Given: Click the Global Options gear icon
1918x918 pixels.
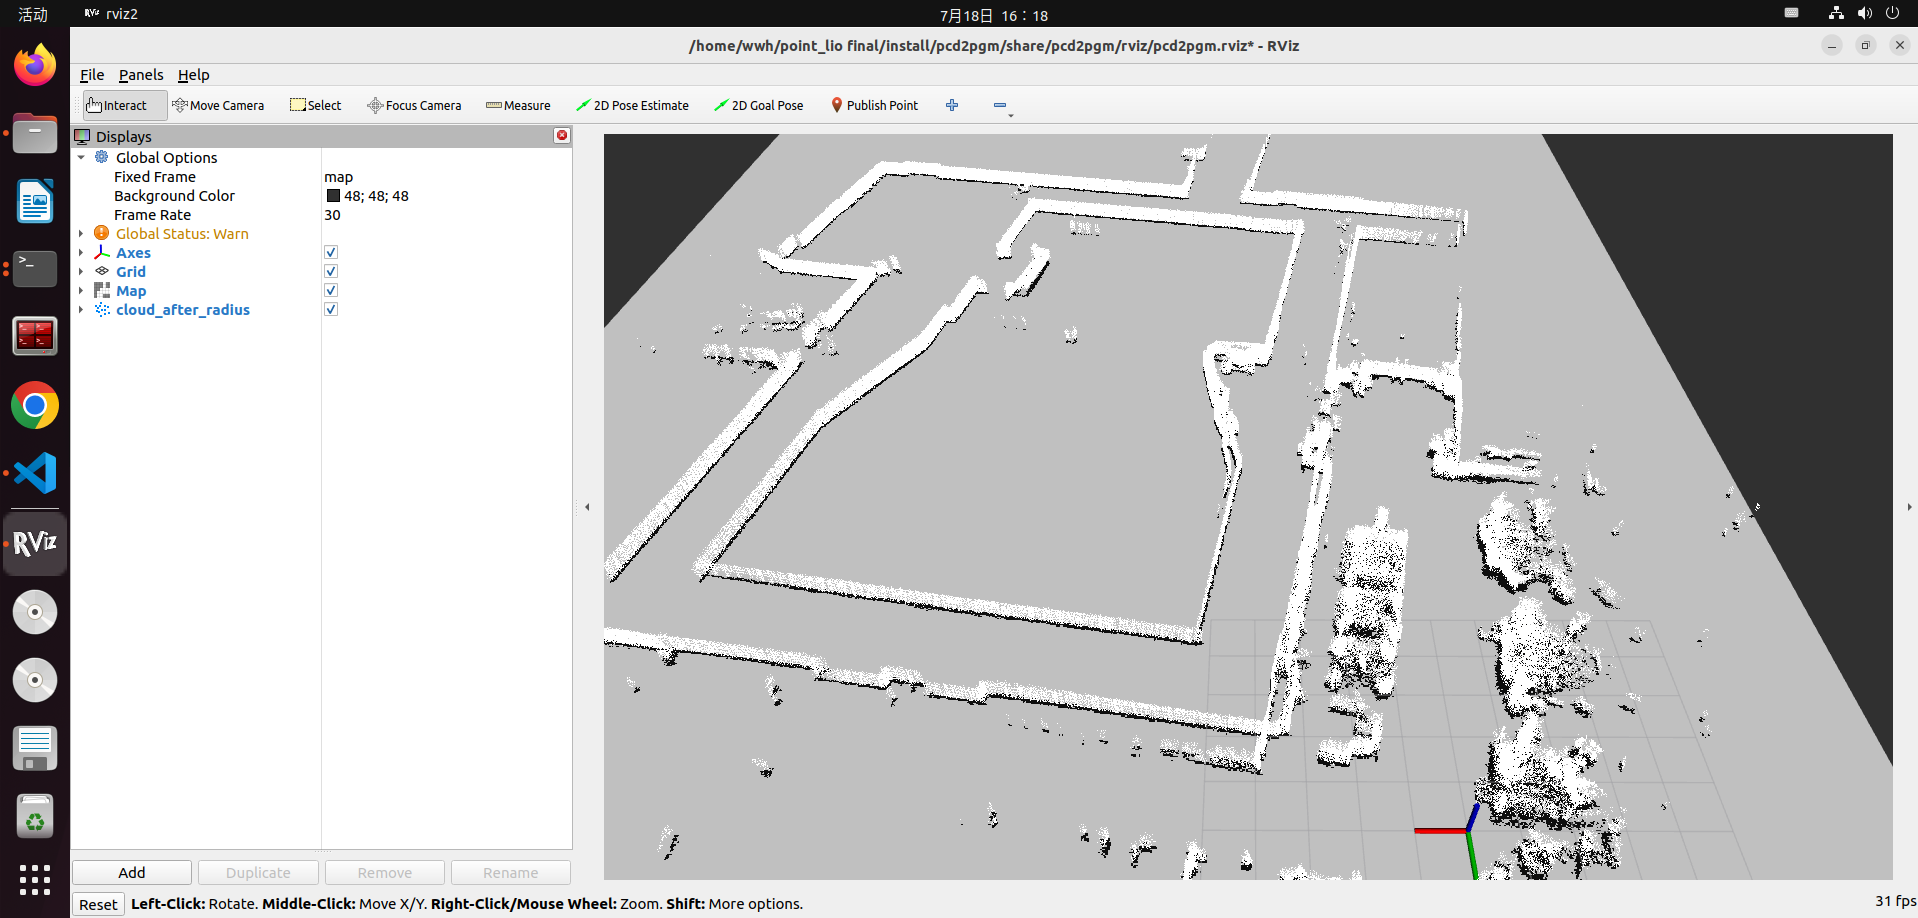Looking at the screenshot, I should [102, 157].
